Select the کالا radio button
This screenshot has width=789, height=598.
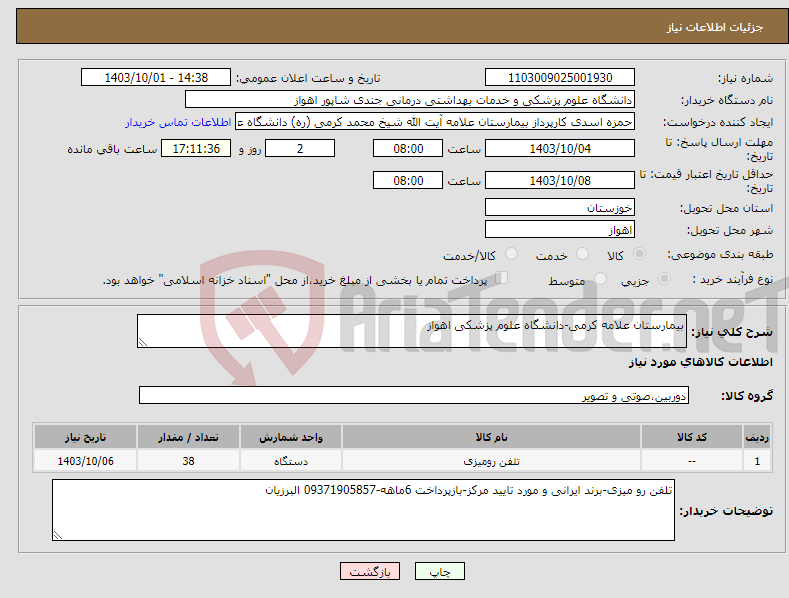pyautogui.click(x=640, y=254)
